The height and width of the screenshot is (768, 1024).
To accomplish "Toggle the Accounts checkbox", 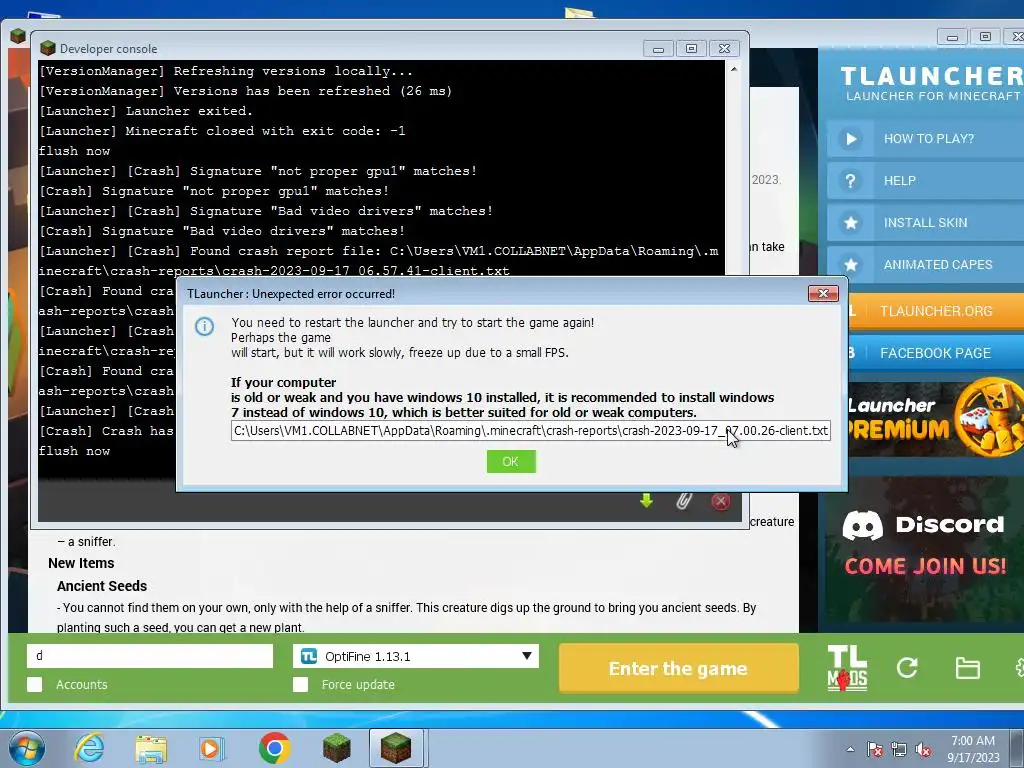I will 35,684.
